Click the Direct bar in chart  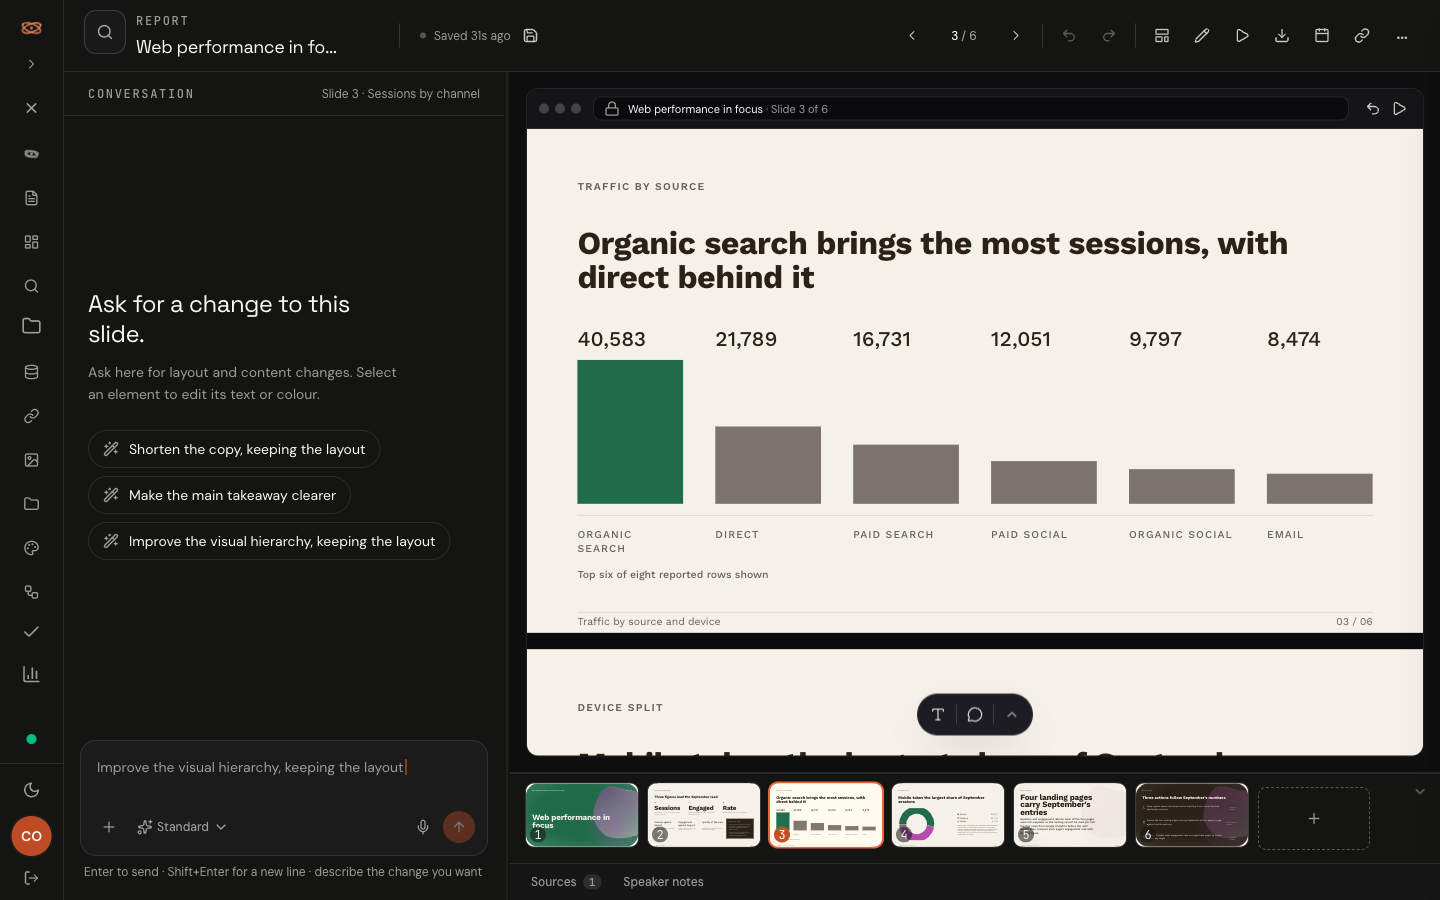(x=768, y=465)
